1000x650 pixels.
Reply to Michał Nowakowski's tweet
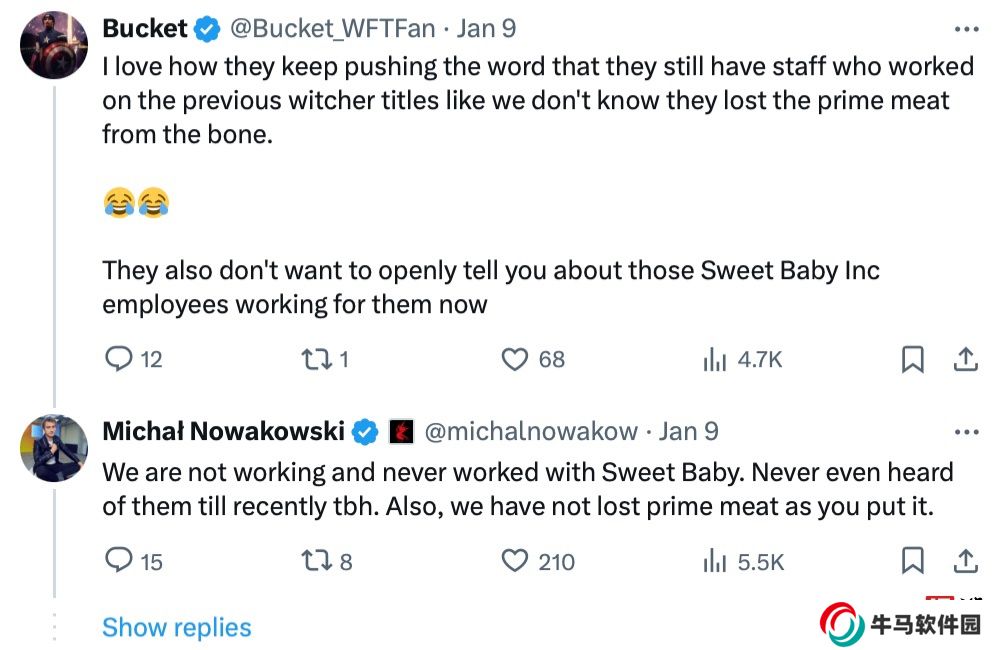point(119,561)
